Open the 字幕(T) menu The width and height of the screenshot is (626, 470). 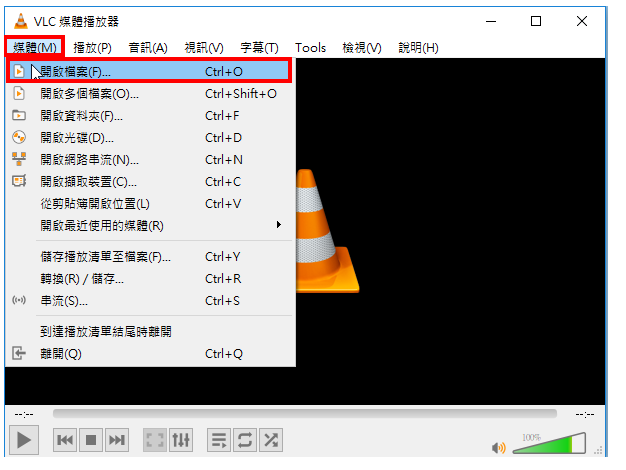click(259, 48)
